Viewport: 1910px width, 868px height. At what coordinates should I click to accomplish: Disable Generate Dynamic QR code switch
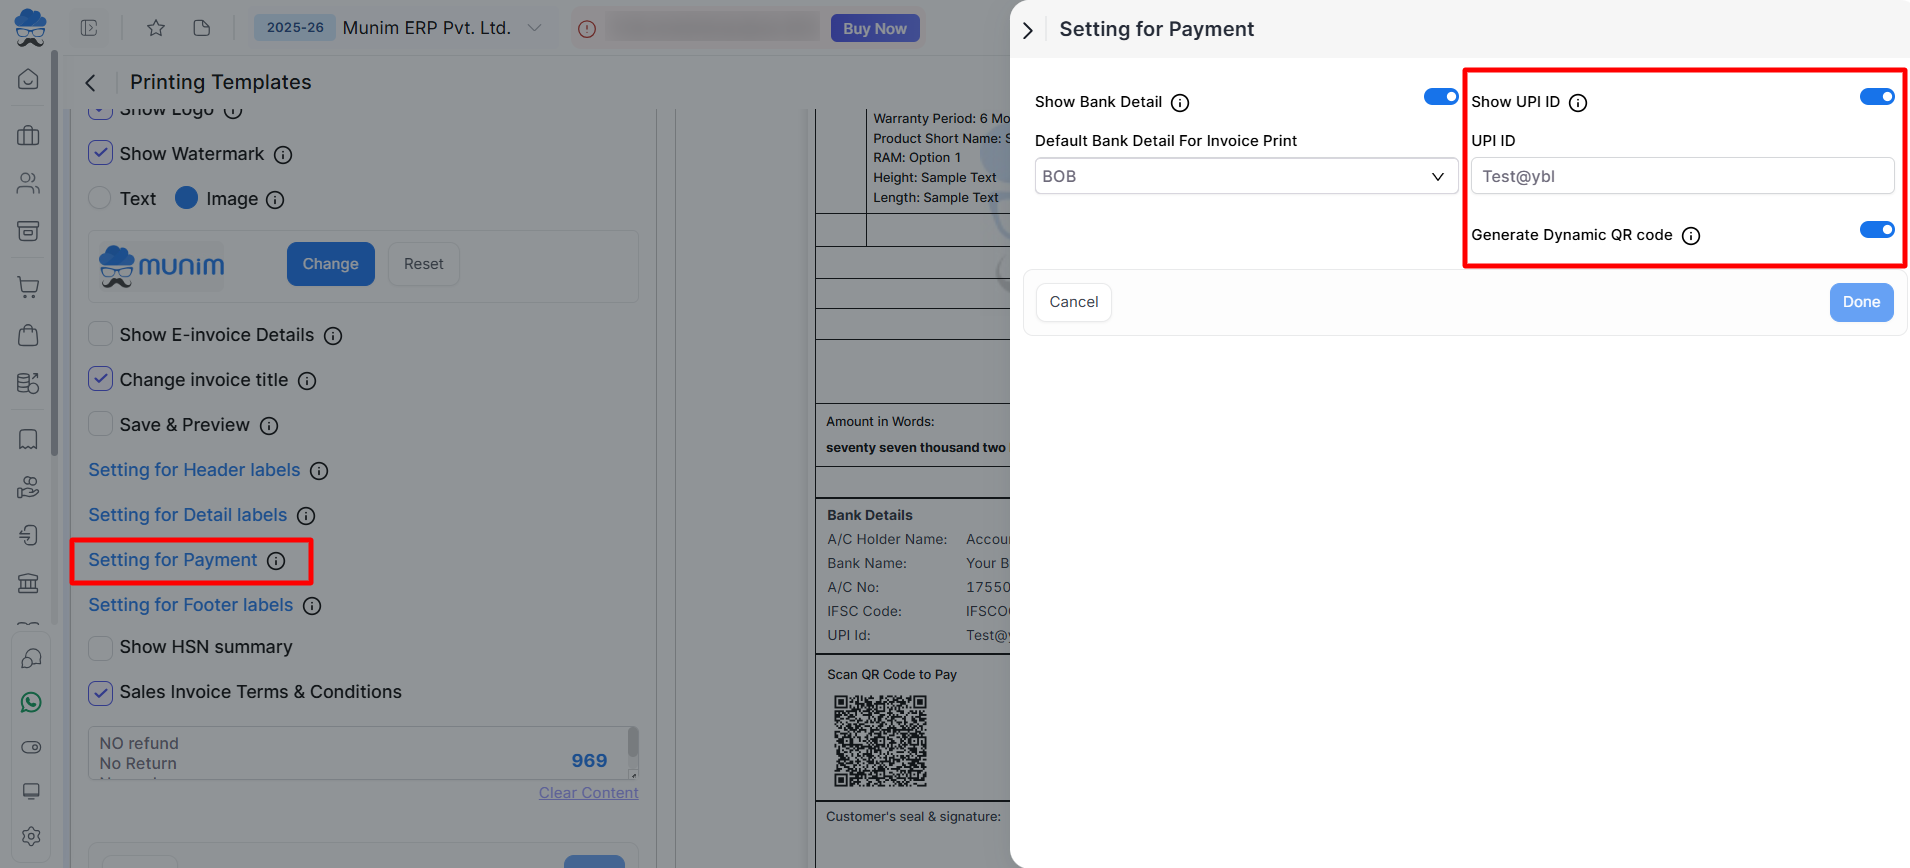1876,230
